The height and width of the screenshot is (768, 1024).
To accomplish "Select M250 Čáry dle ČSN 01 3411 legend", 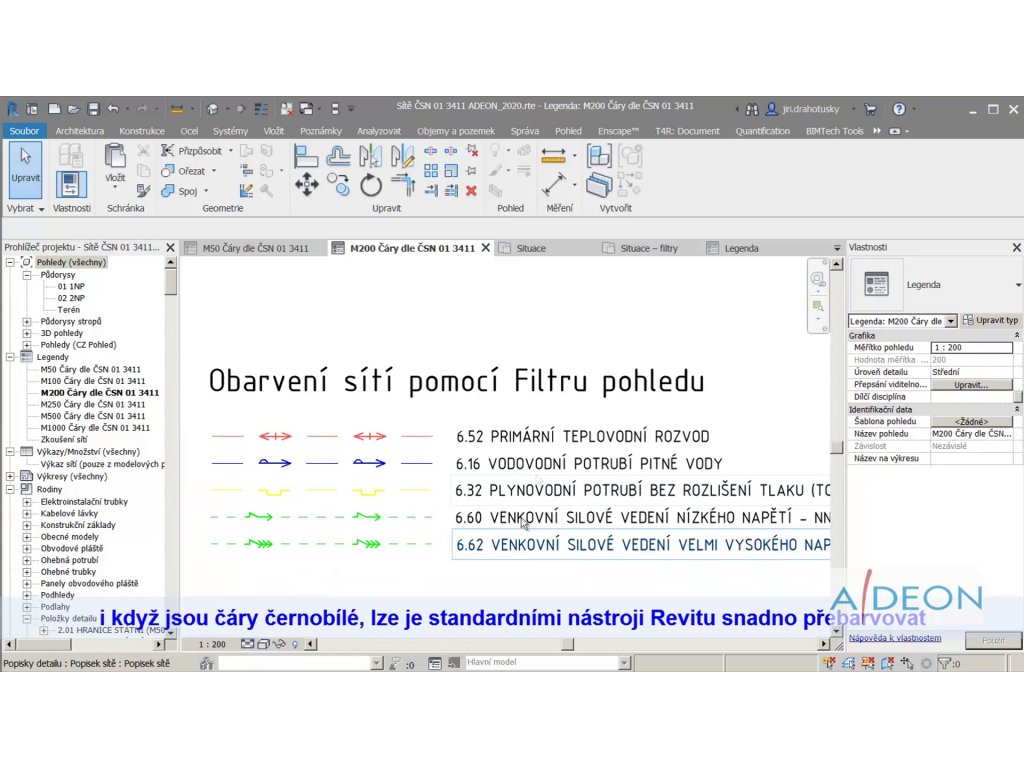I will [93, 404].
